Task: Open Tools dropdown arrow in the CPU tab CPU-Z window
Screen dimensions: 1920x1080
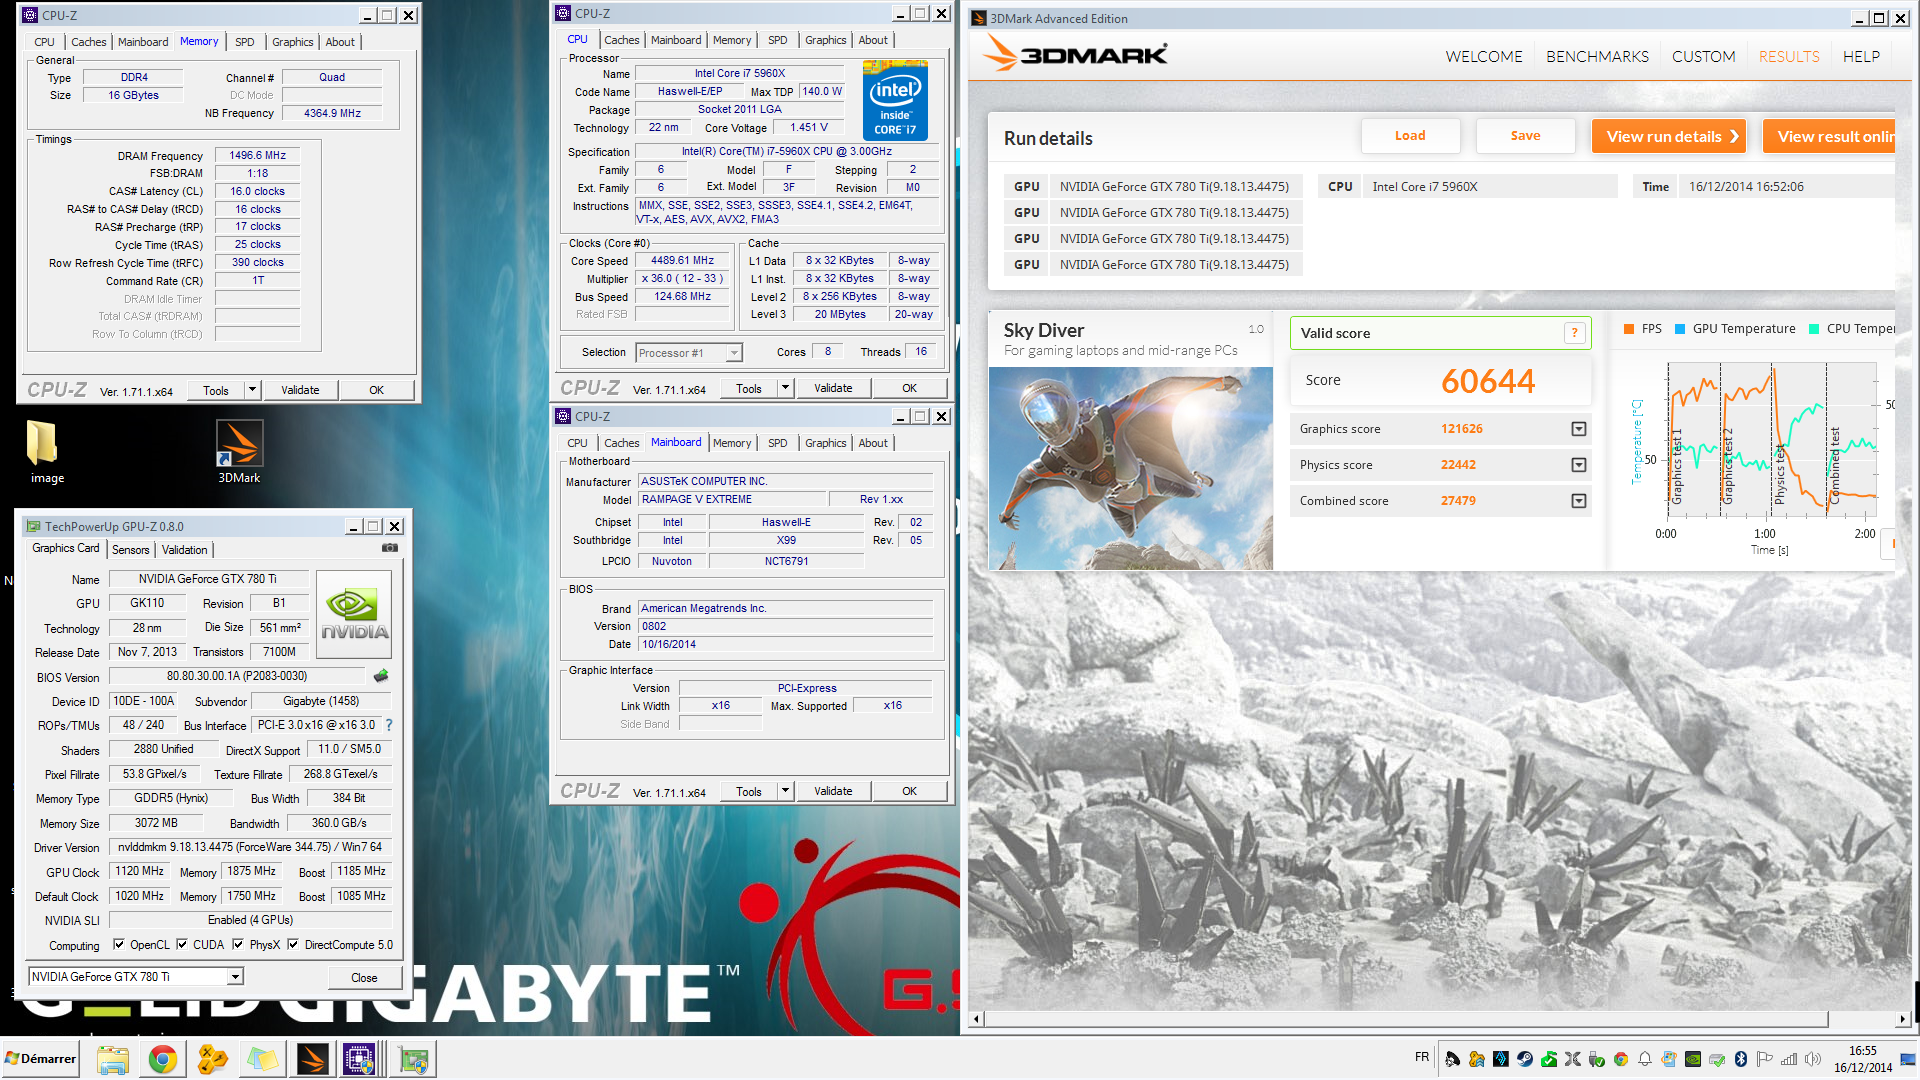Action: pos(785,388)
